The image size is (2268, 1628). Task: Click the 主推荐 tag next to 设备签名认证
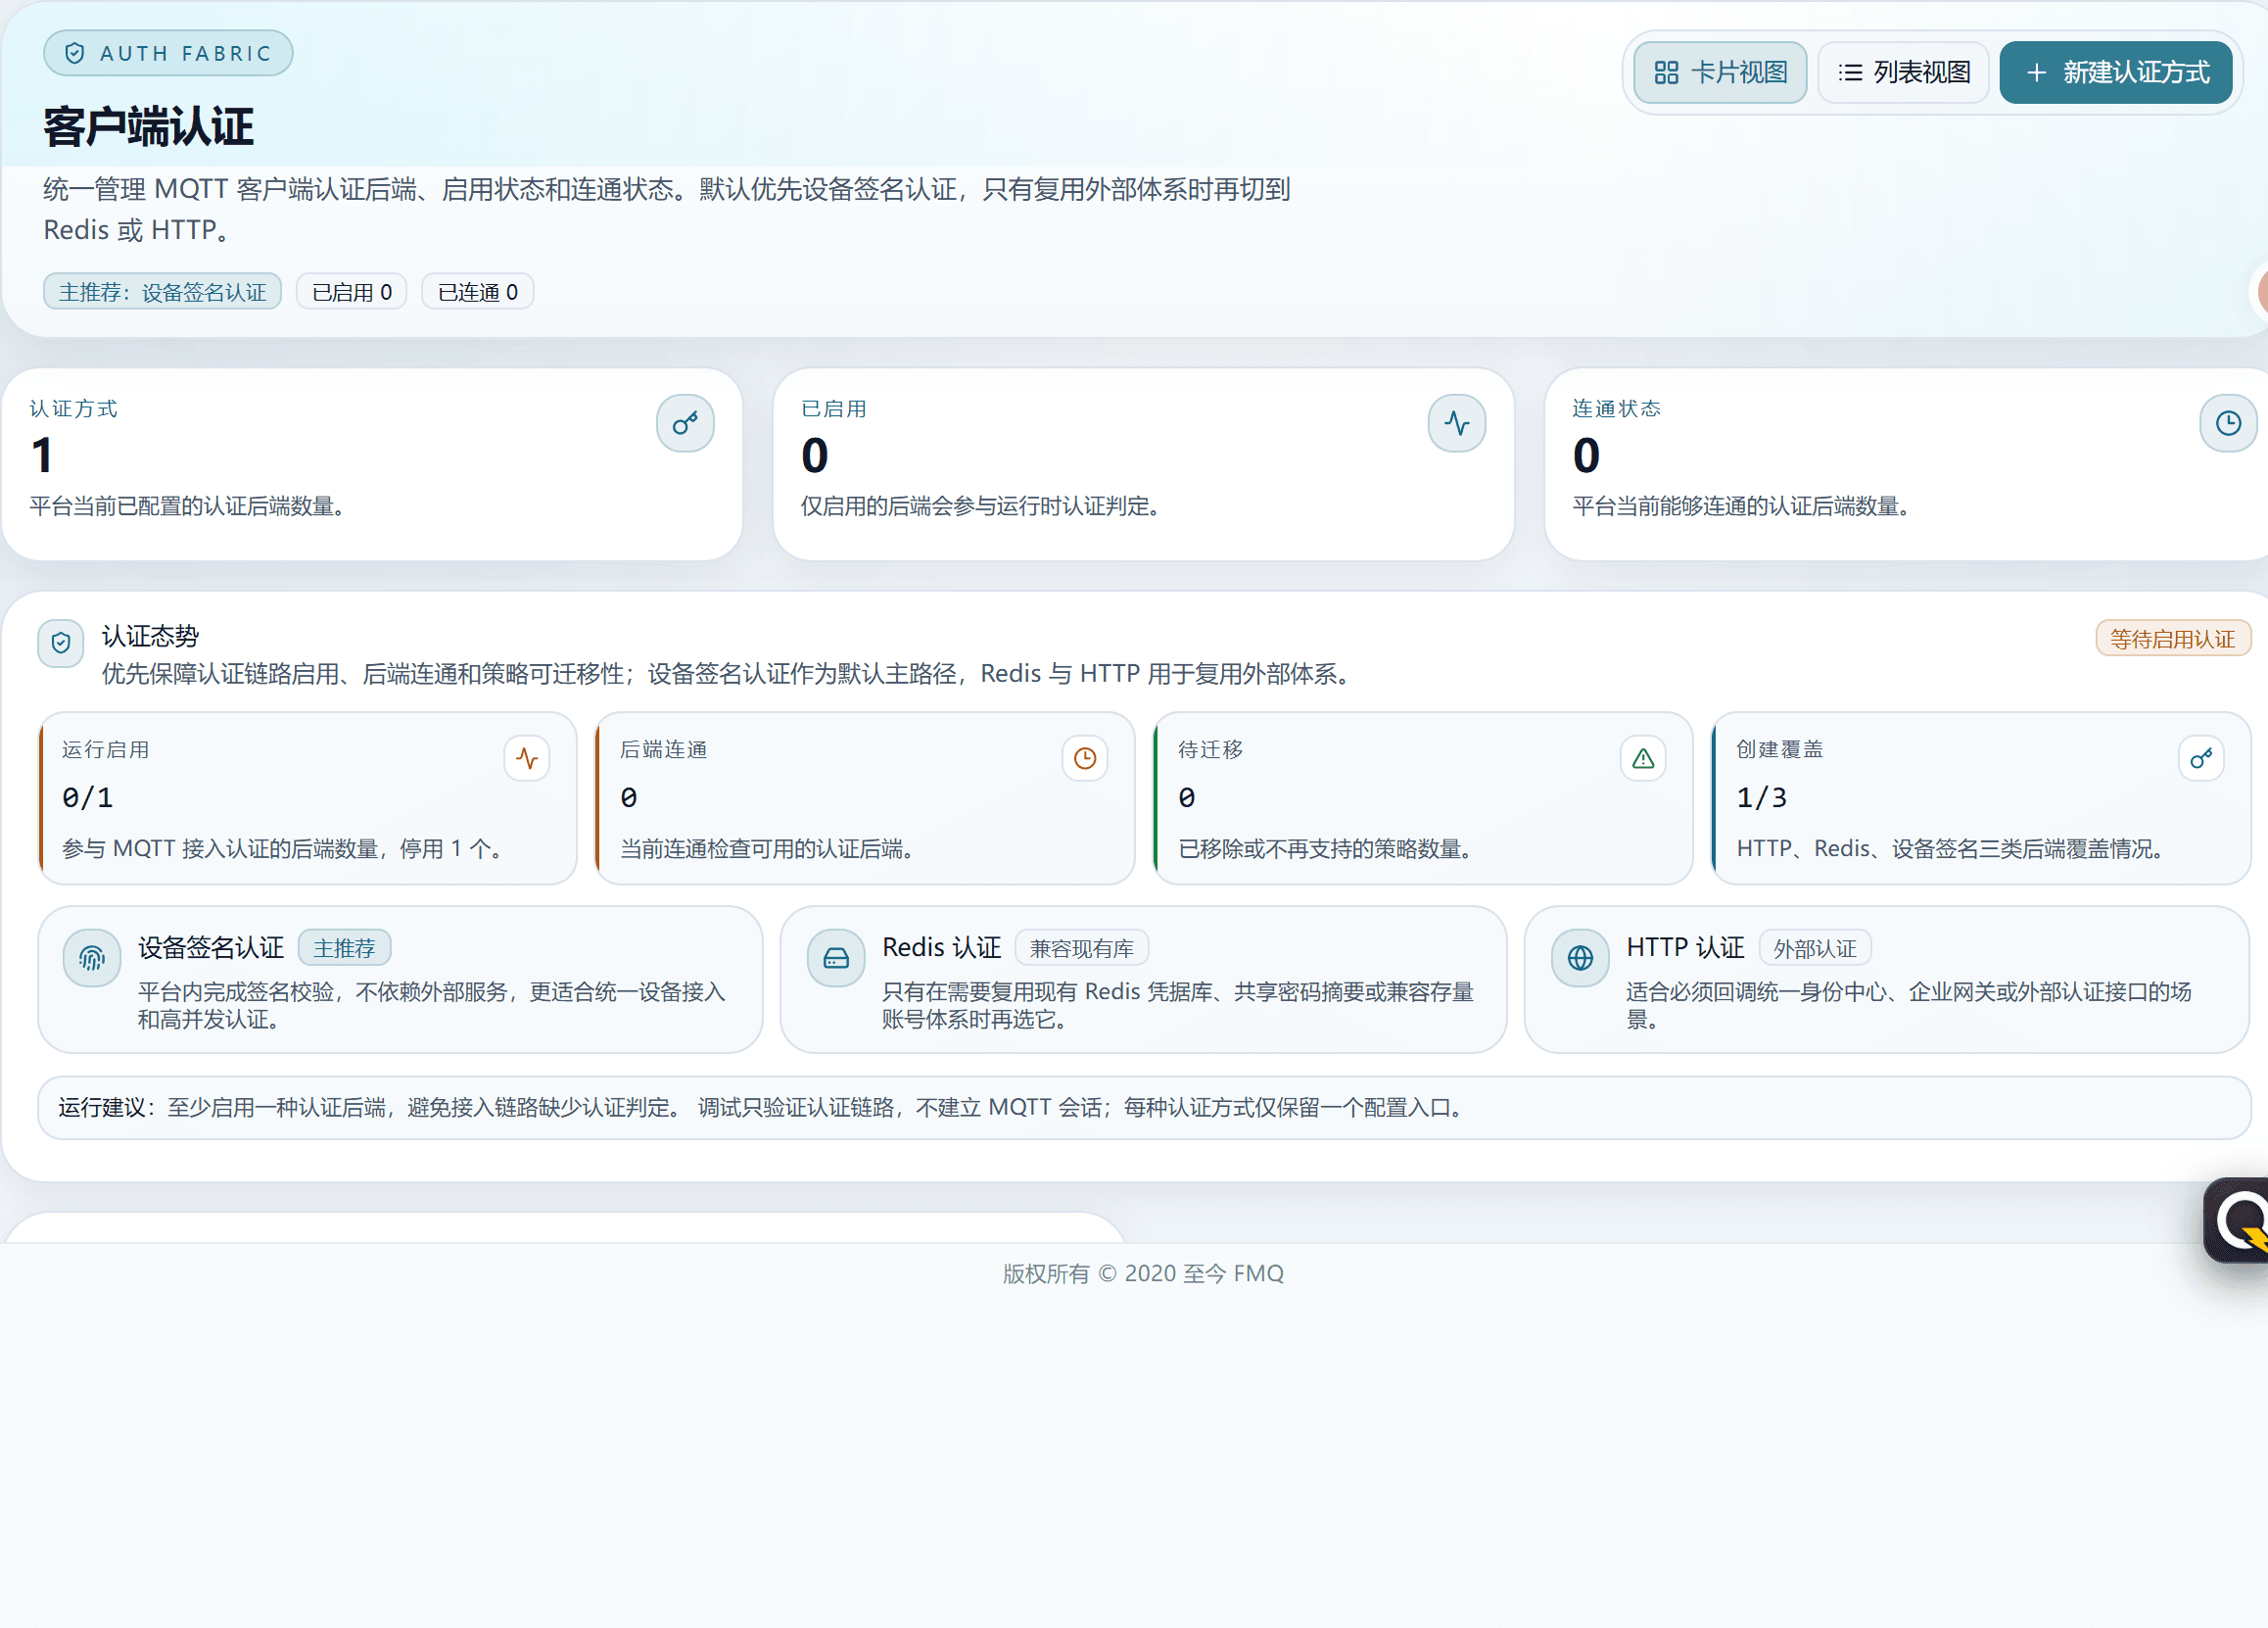344,948
